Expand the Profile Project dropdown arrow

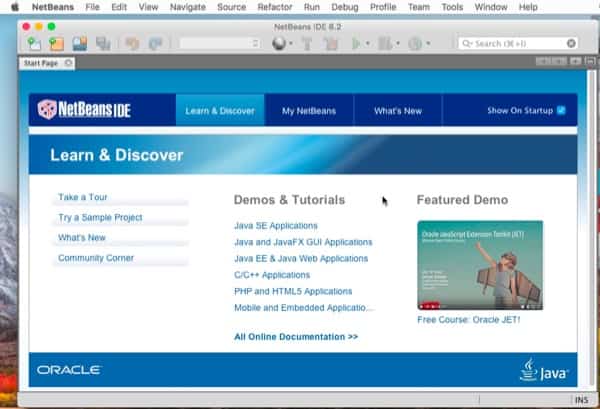click(428, 43)
